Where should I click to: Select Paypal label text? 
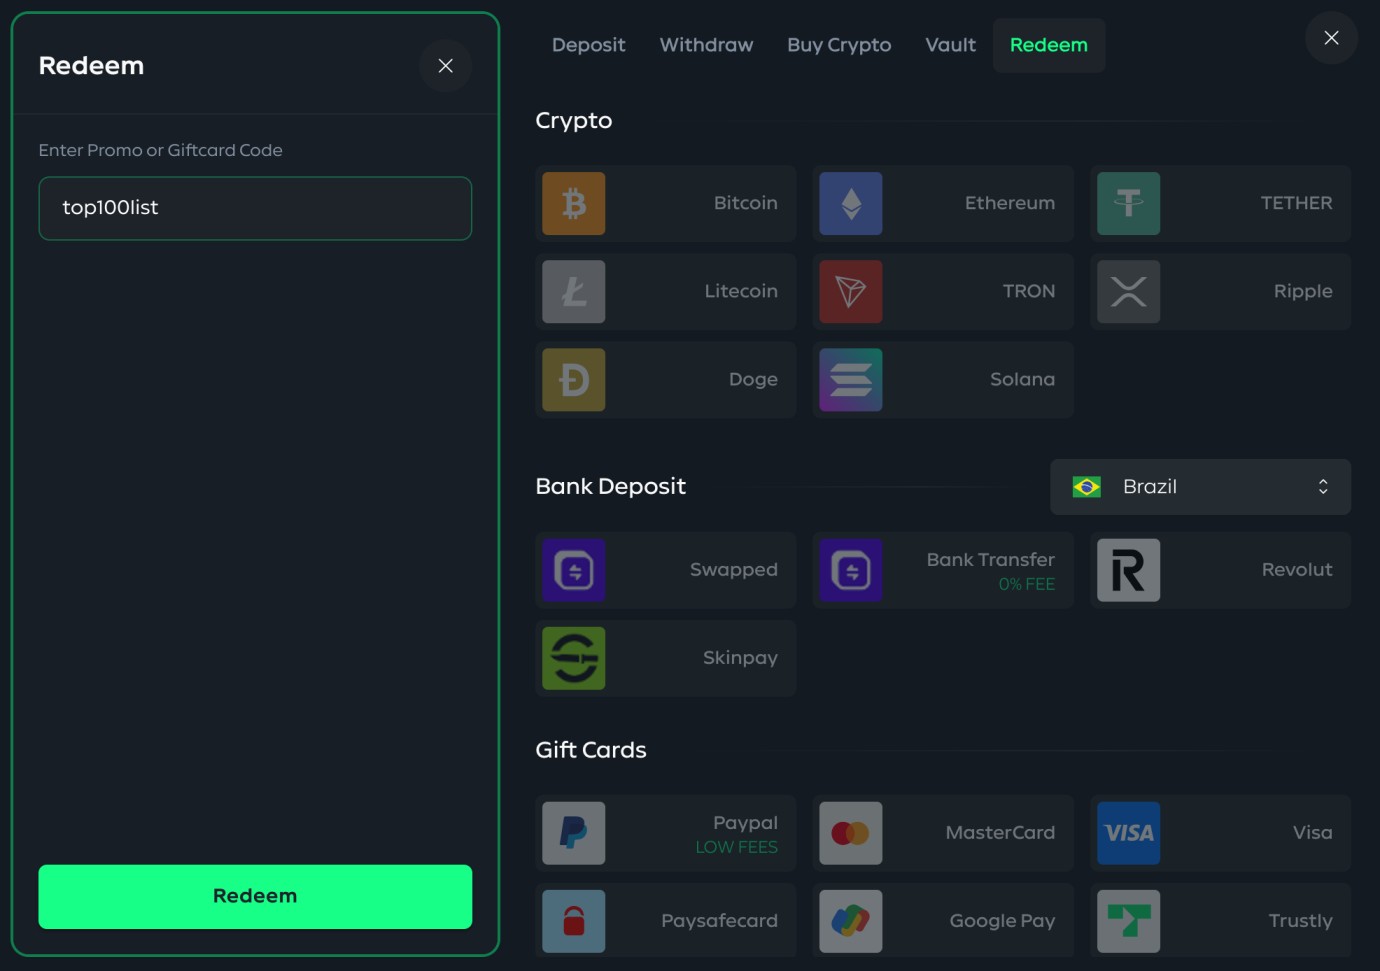pos(745,823)
